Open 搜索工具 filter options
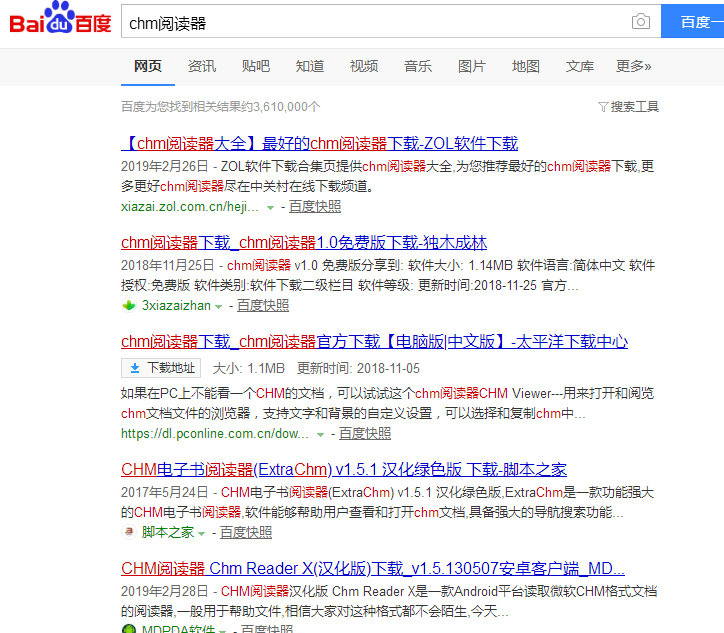Image resolution: width=724 pixels, height=633 pixels. tap(628, 107)
